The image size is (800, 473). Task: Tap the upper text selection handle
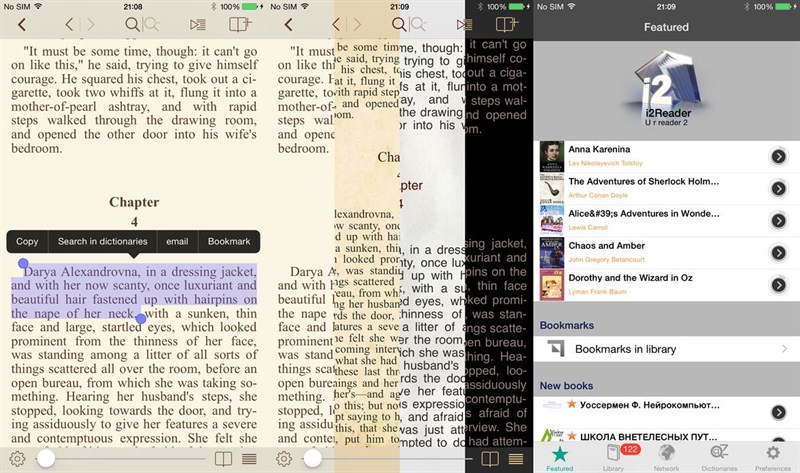23,263
